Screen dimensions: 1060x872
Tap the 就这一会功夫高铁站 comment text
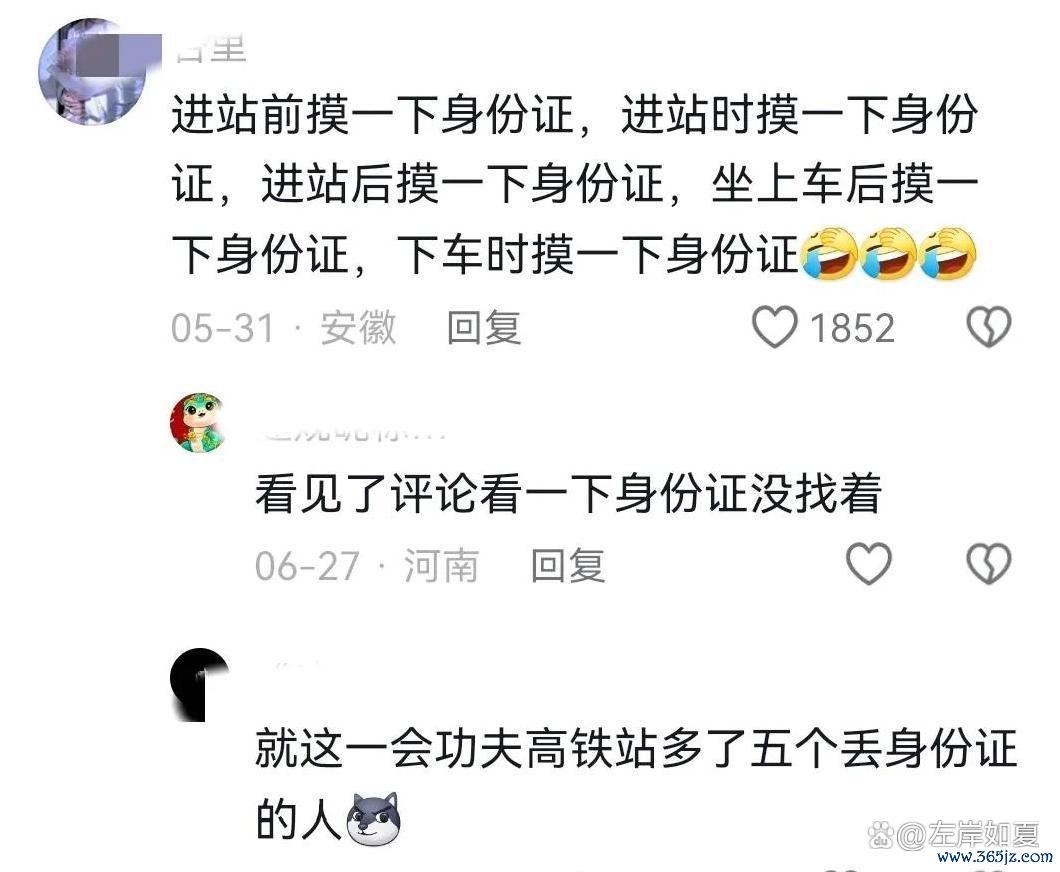tap(636, 784)
